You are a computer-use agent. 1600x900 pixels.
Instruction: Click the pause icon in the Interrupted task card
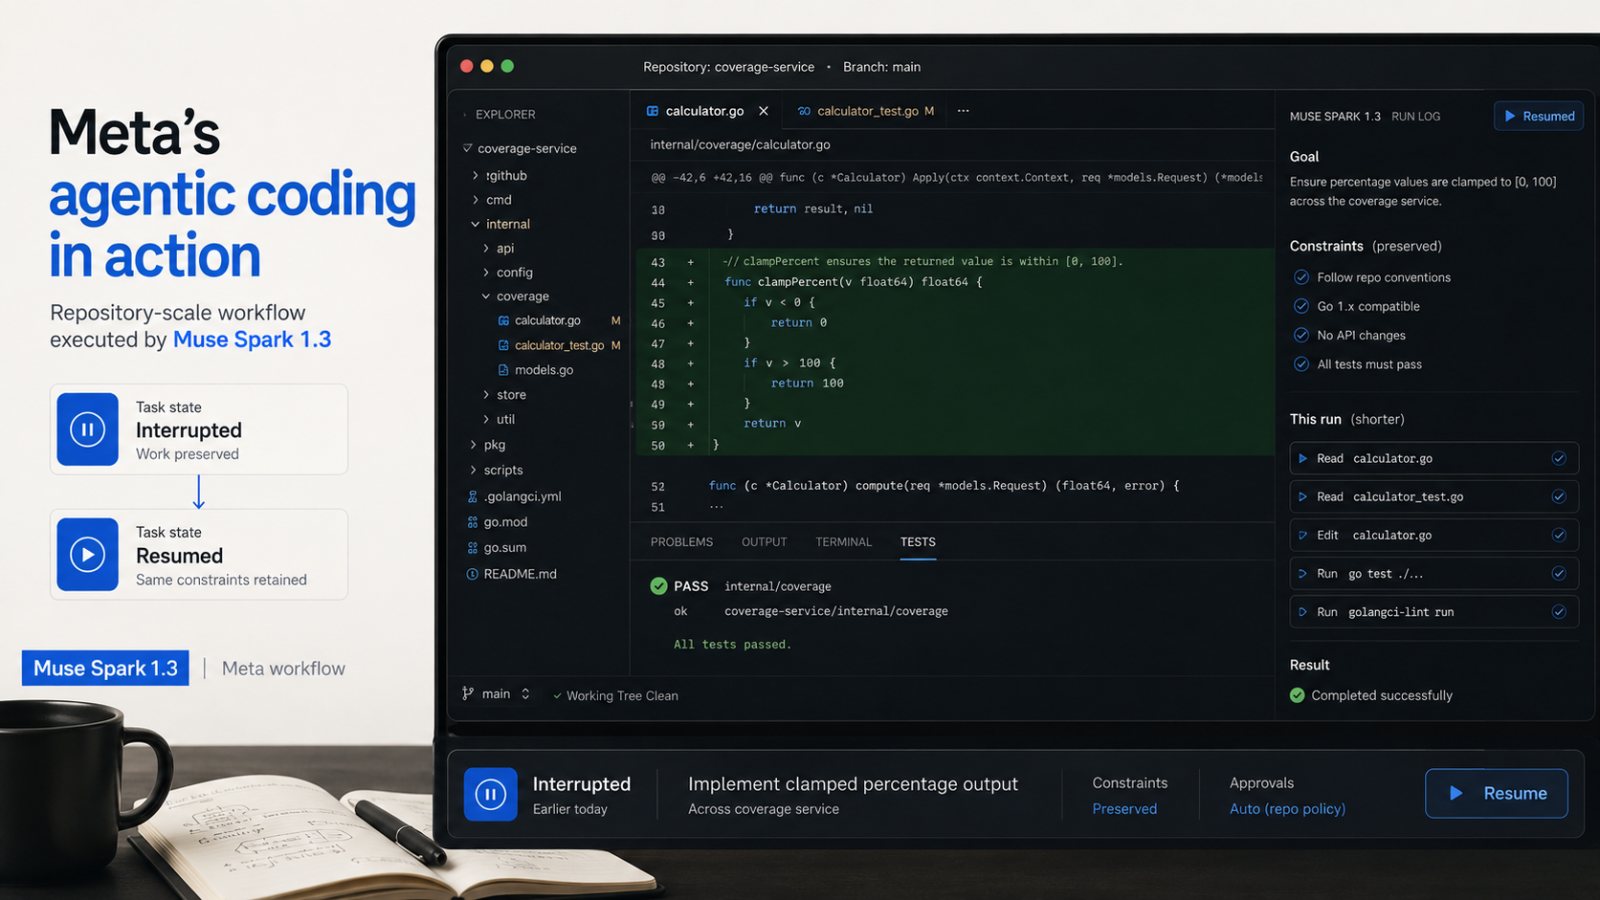pos(87,429)
